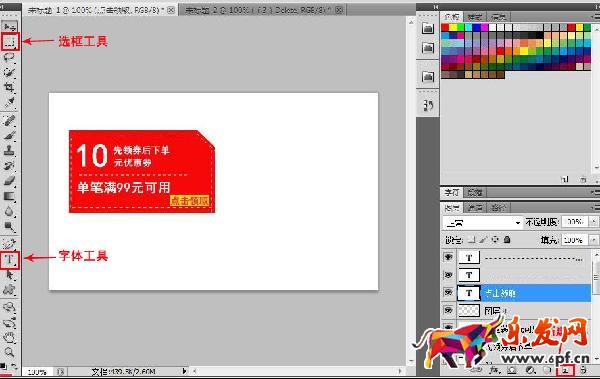The image size is (600, 379).
Task: Add a layer mask
Action: click(x=512, y=370)
